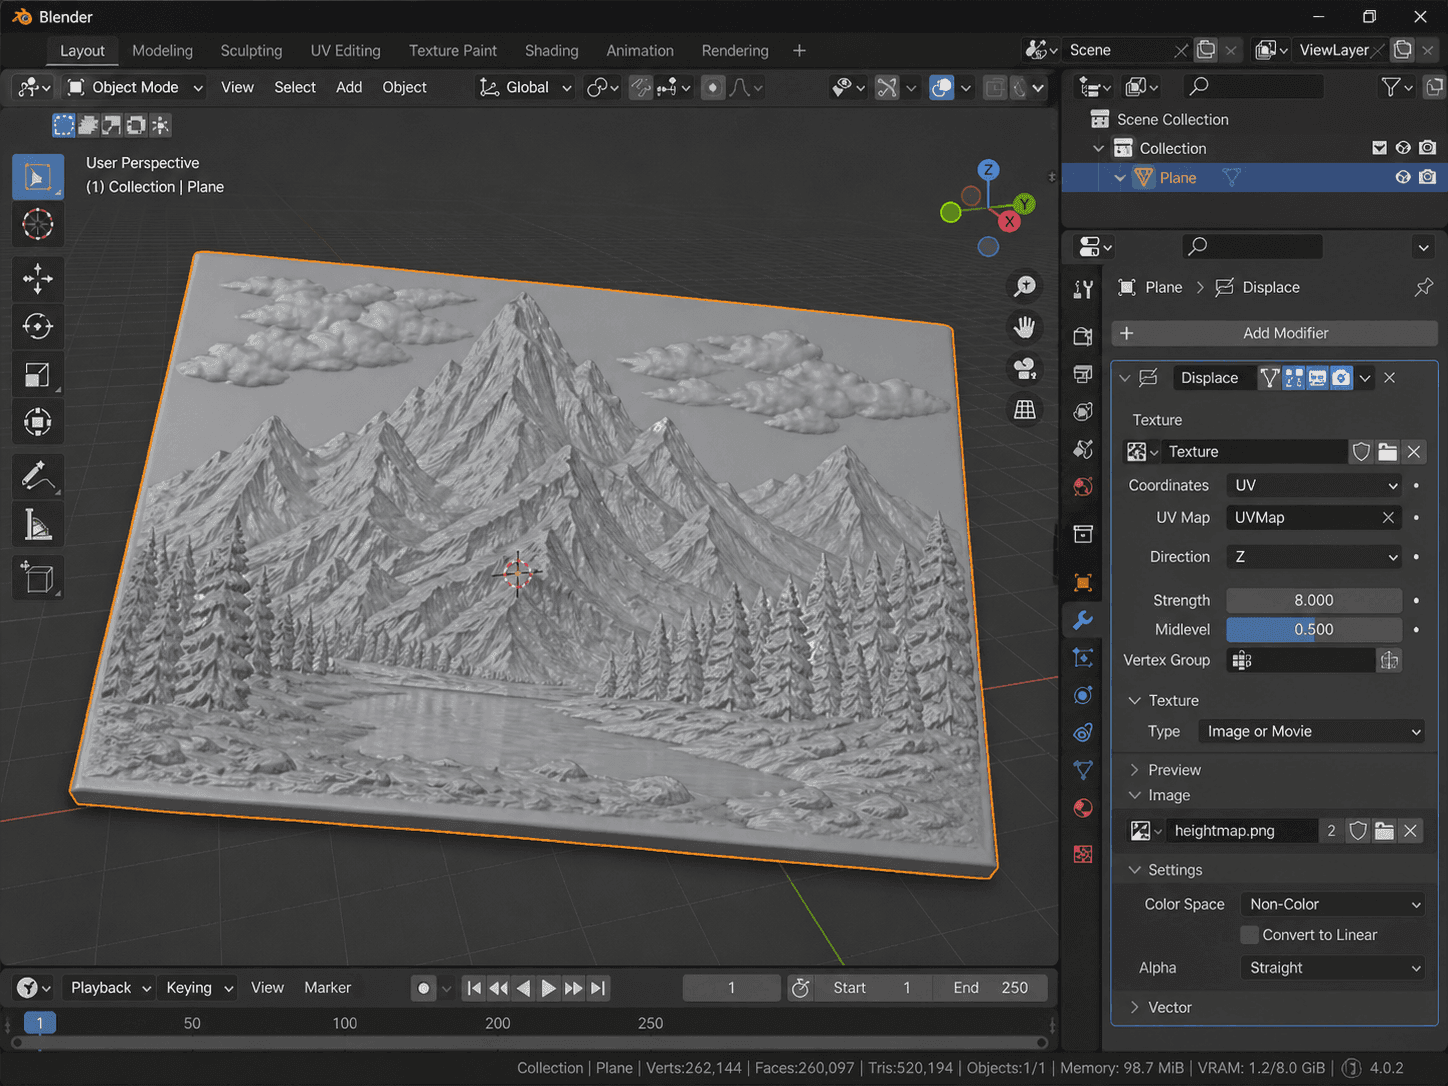Activate the Measure tool
Viewport: 1448px width, 1086px height.
coord(37,524)
